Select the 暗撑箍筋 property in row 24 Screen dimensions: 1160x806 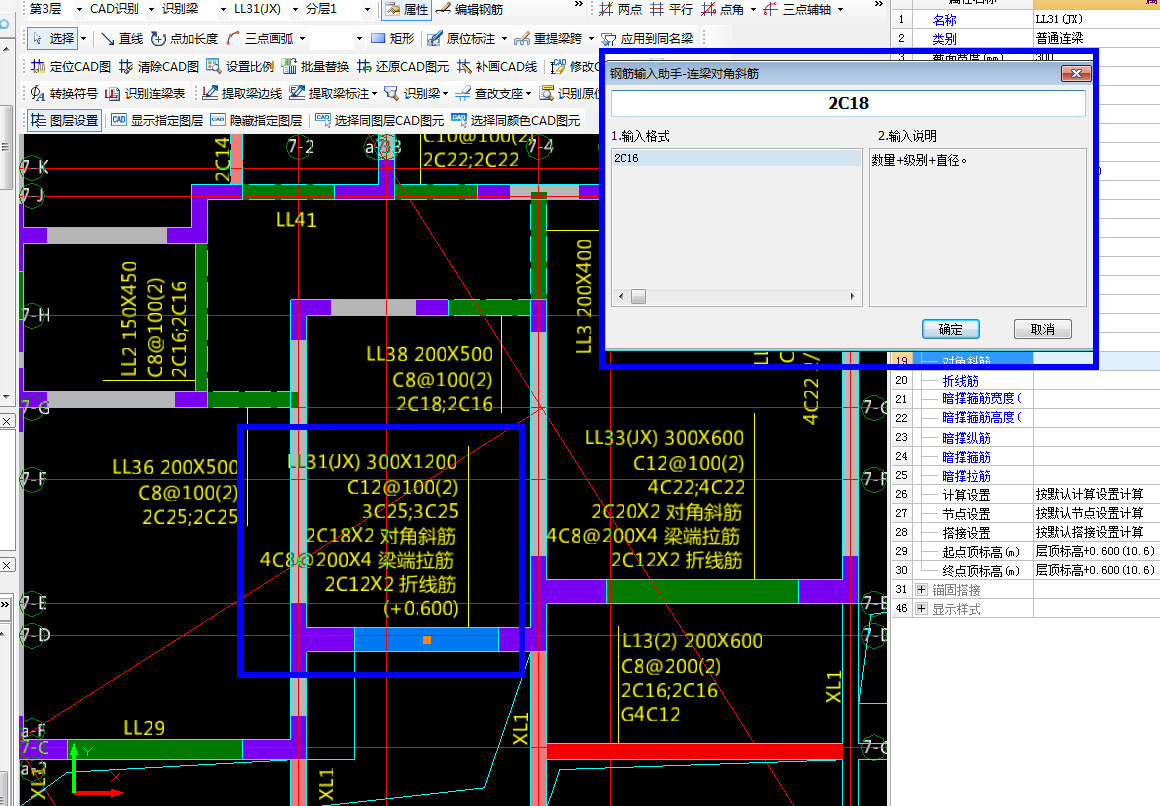click(x=966, y=457)
